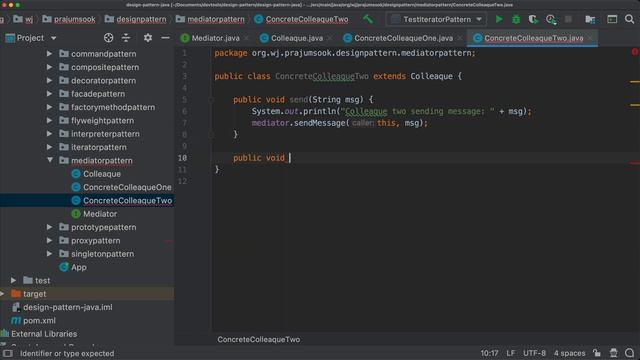Collapse the mediatorpattern folder
640x360 pixels.
tap(49, 160)
